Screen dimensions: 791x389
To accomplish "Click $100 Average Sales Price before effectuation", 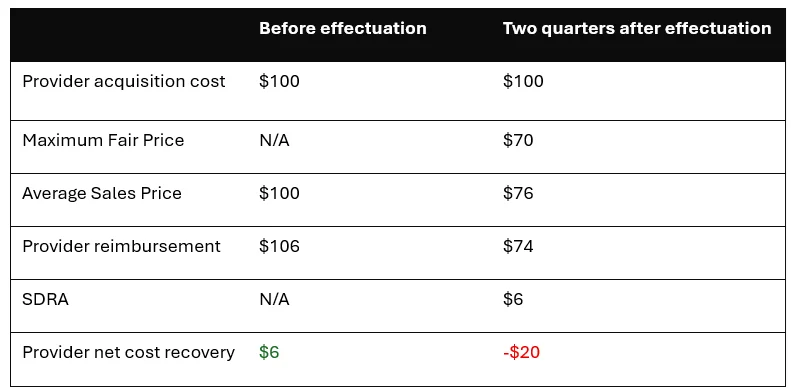I will (279, 193).
